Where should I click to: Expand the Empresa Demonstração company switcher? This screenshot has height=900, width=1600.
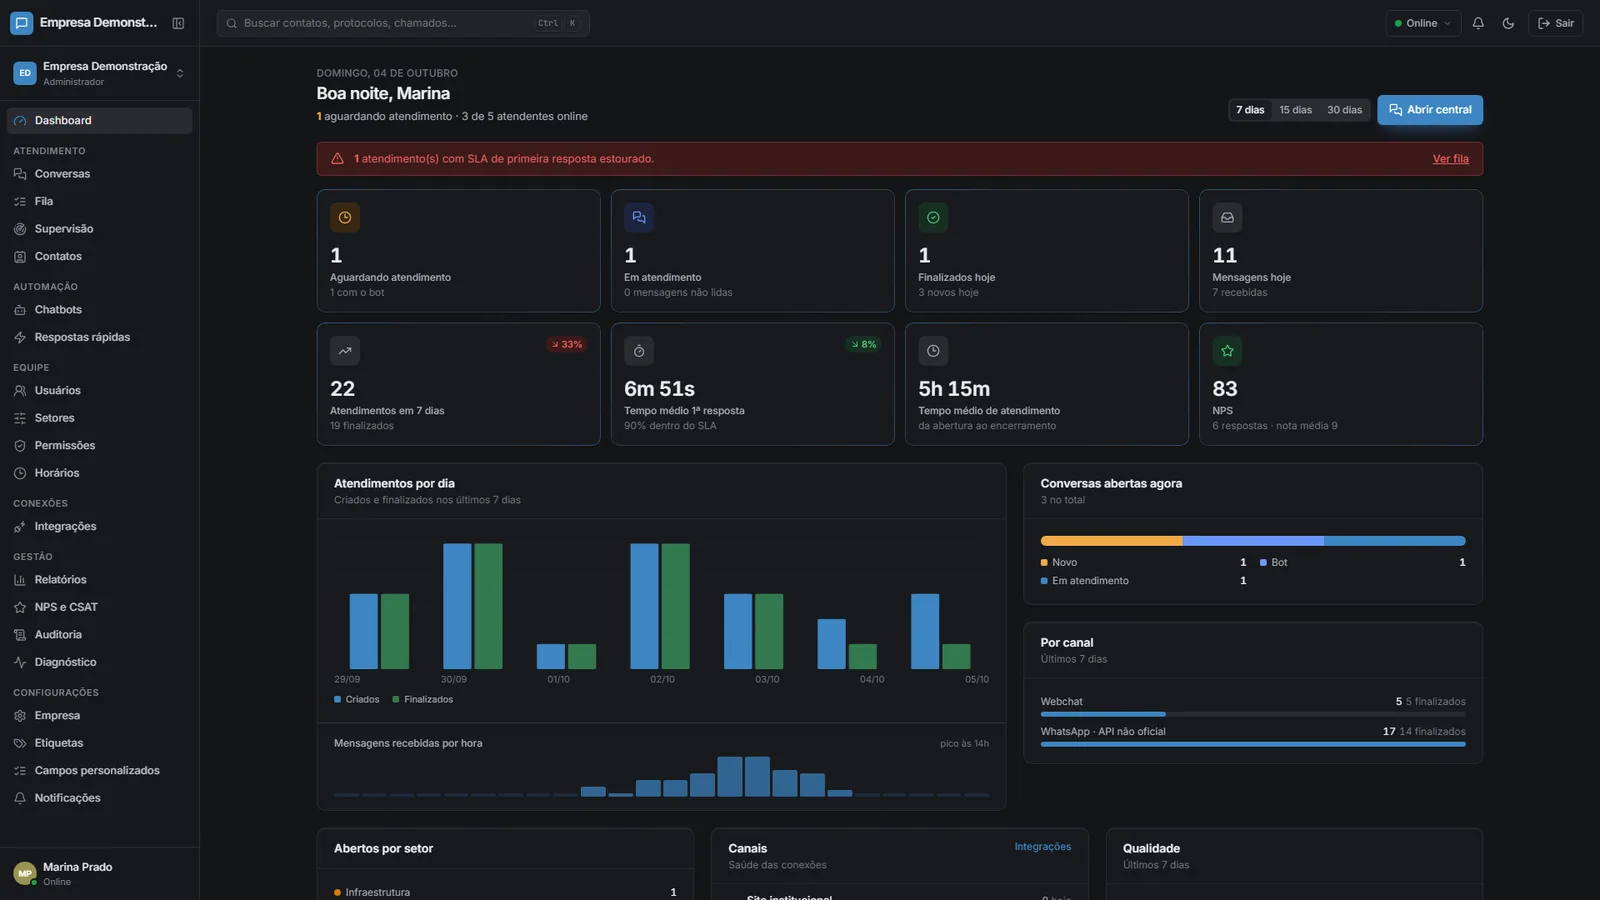point(99,73)
